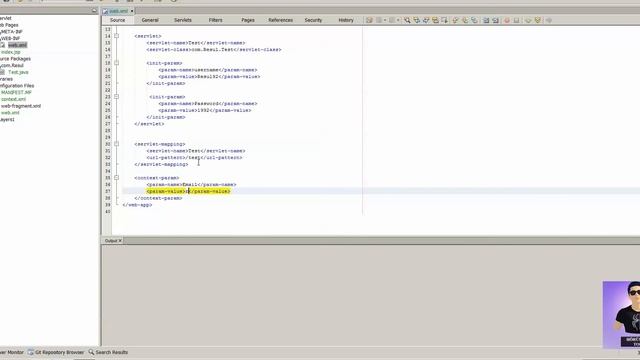Collapse the init-param fold on line 23
This screenshot has height=360, width=640.
point(116,97)
